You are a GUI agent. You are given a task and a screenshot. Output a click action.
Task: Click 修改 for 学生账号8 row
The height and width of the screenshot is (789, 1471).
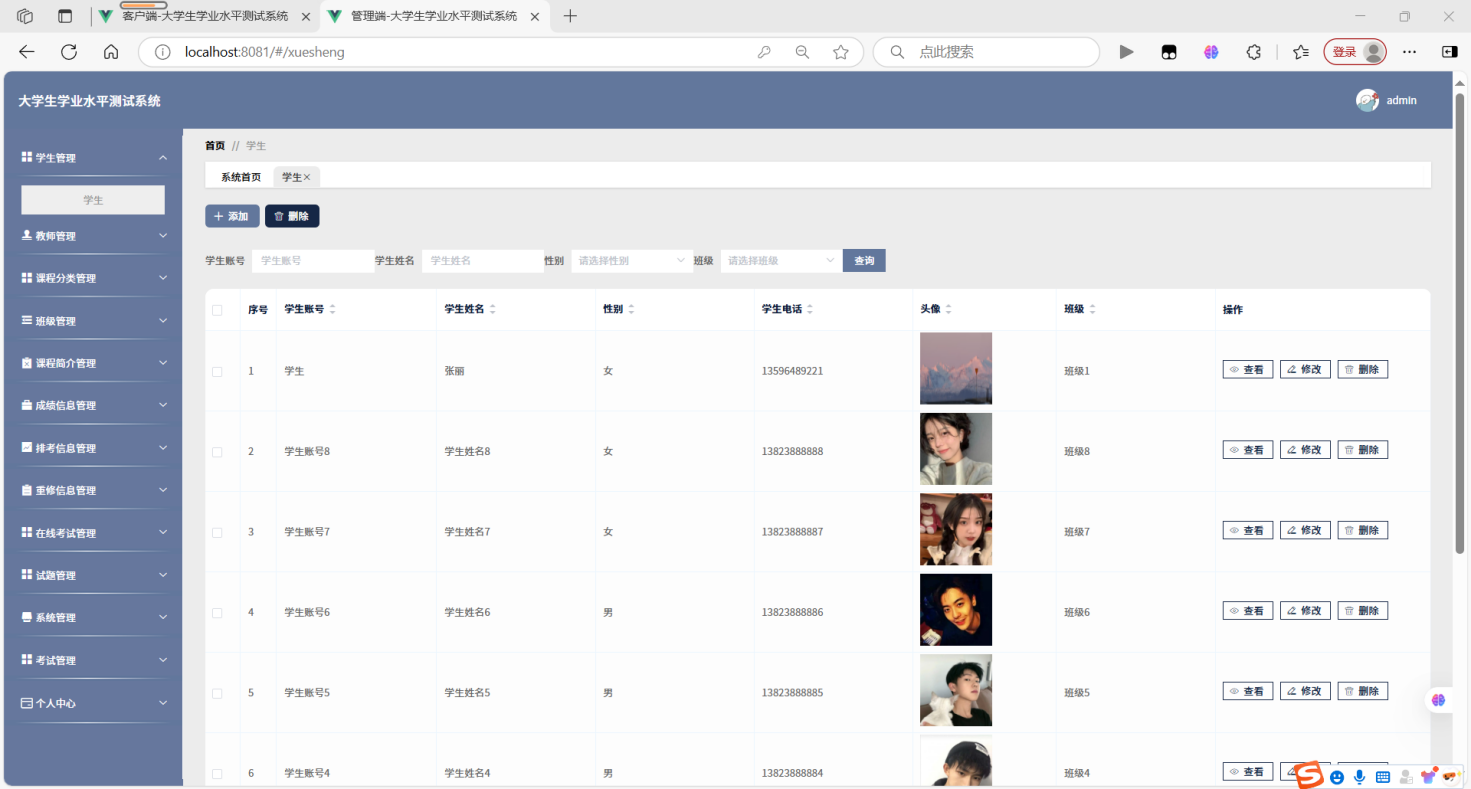(x=1305, y=450)
